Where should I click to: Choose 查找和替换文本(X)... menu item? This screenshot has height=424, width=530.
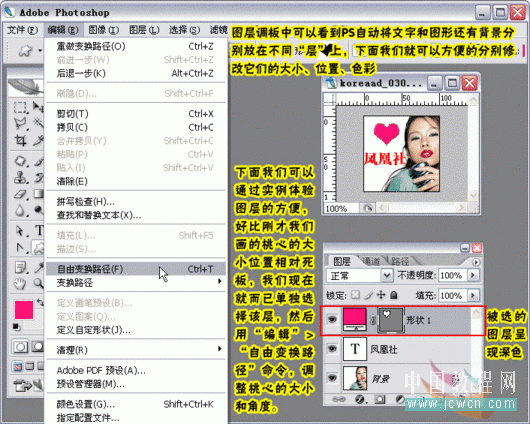pyautogui.click(x=136, y=215)
